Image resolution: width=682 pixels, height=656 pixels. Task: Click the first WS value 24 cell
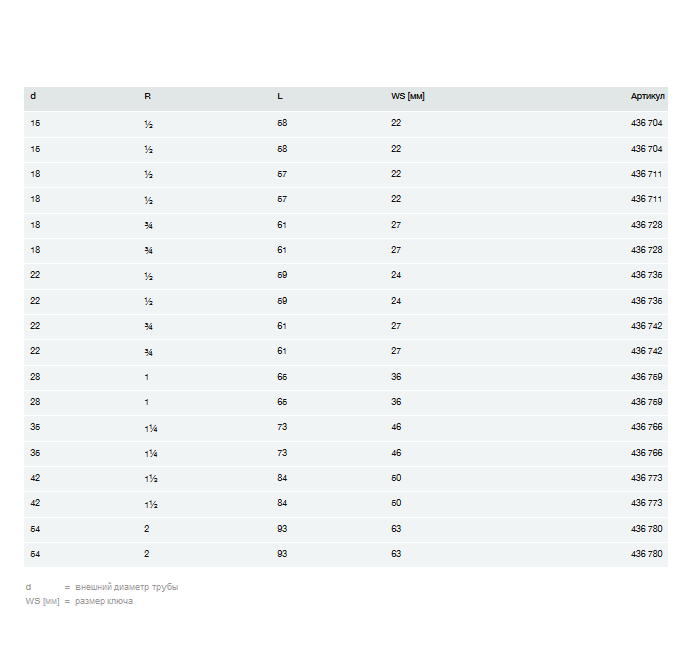396,275
